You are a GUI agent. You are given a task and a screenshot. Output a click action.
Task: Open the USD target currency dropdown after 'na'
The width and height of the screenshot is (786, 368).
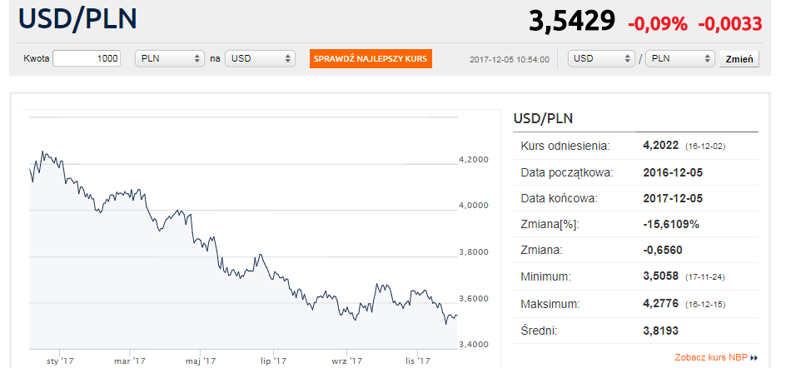tap(260, 59)
